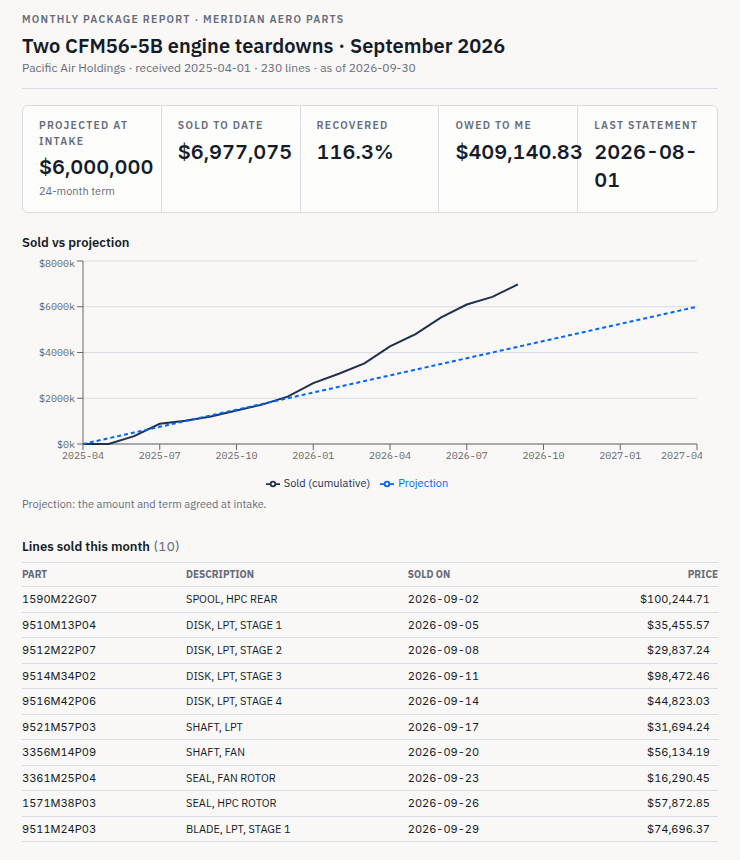Select part number 3356M14P09
The image size is (740, 860).
(x=59, y=752)
